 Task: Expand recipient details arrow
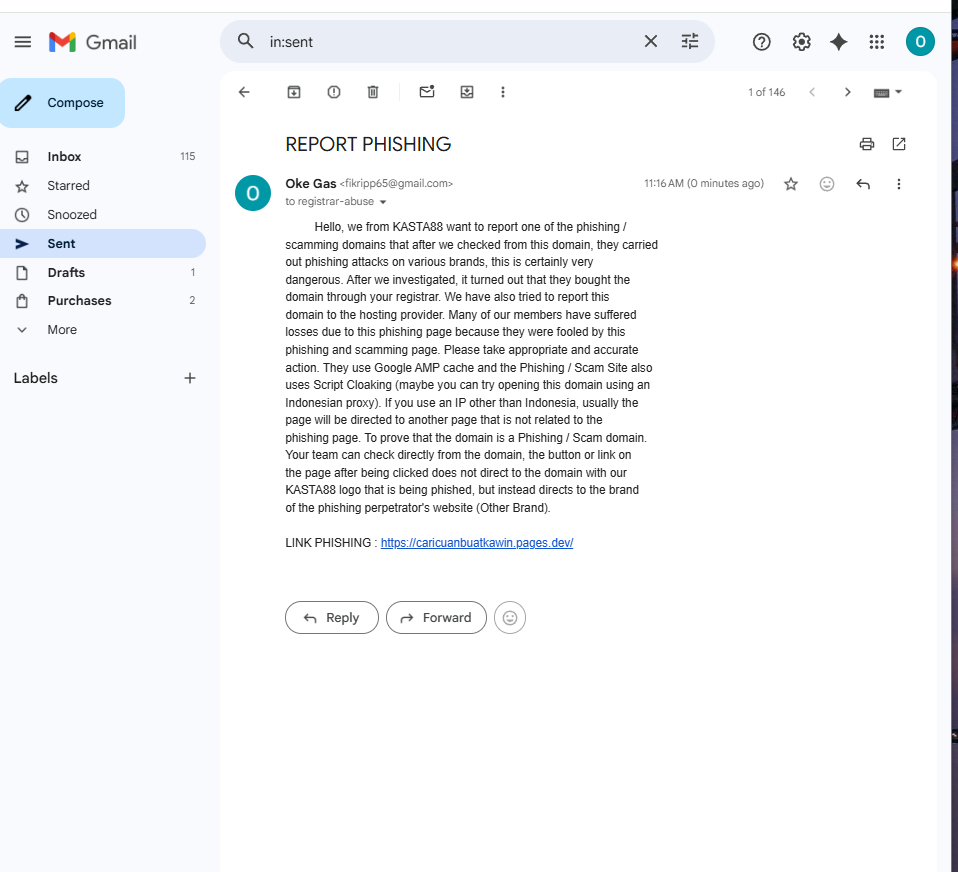pos(383,202)
